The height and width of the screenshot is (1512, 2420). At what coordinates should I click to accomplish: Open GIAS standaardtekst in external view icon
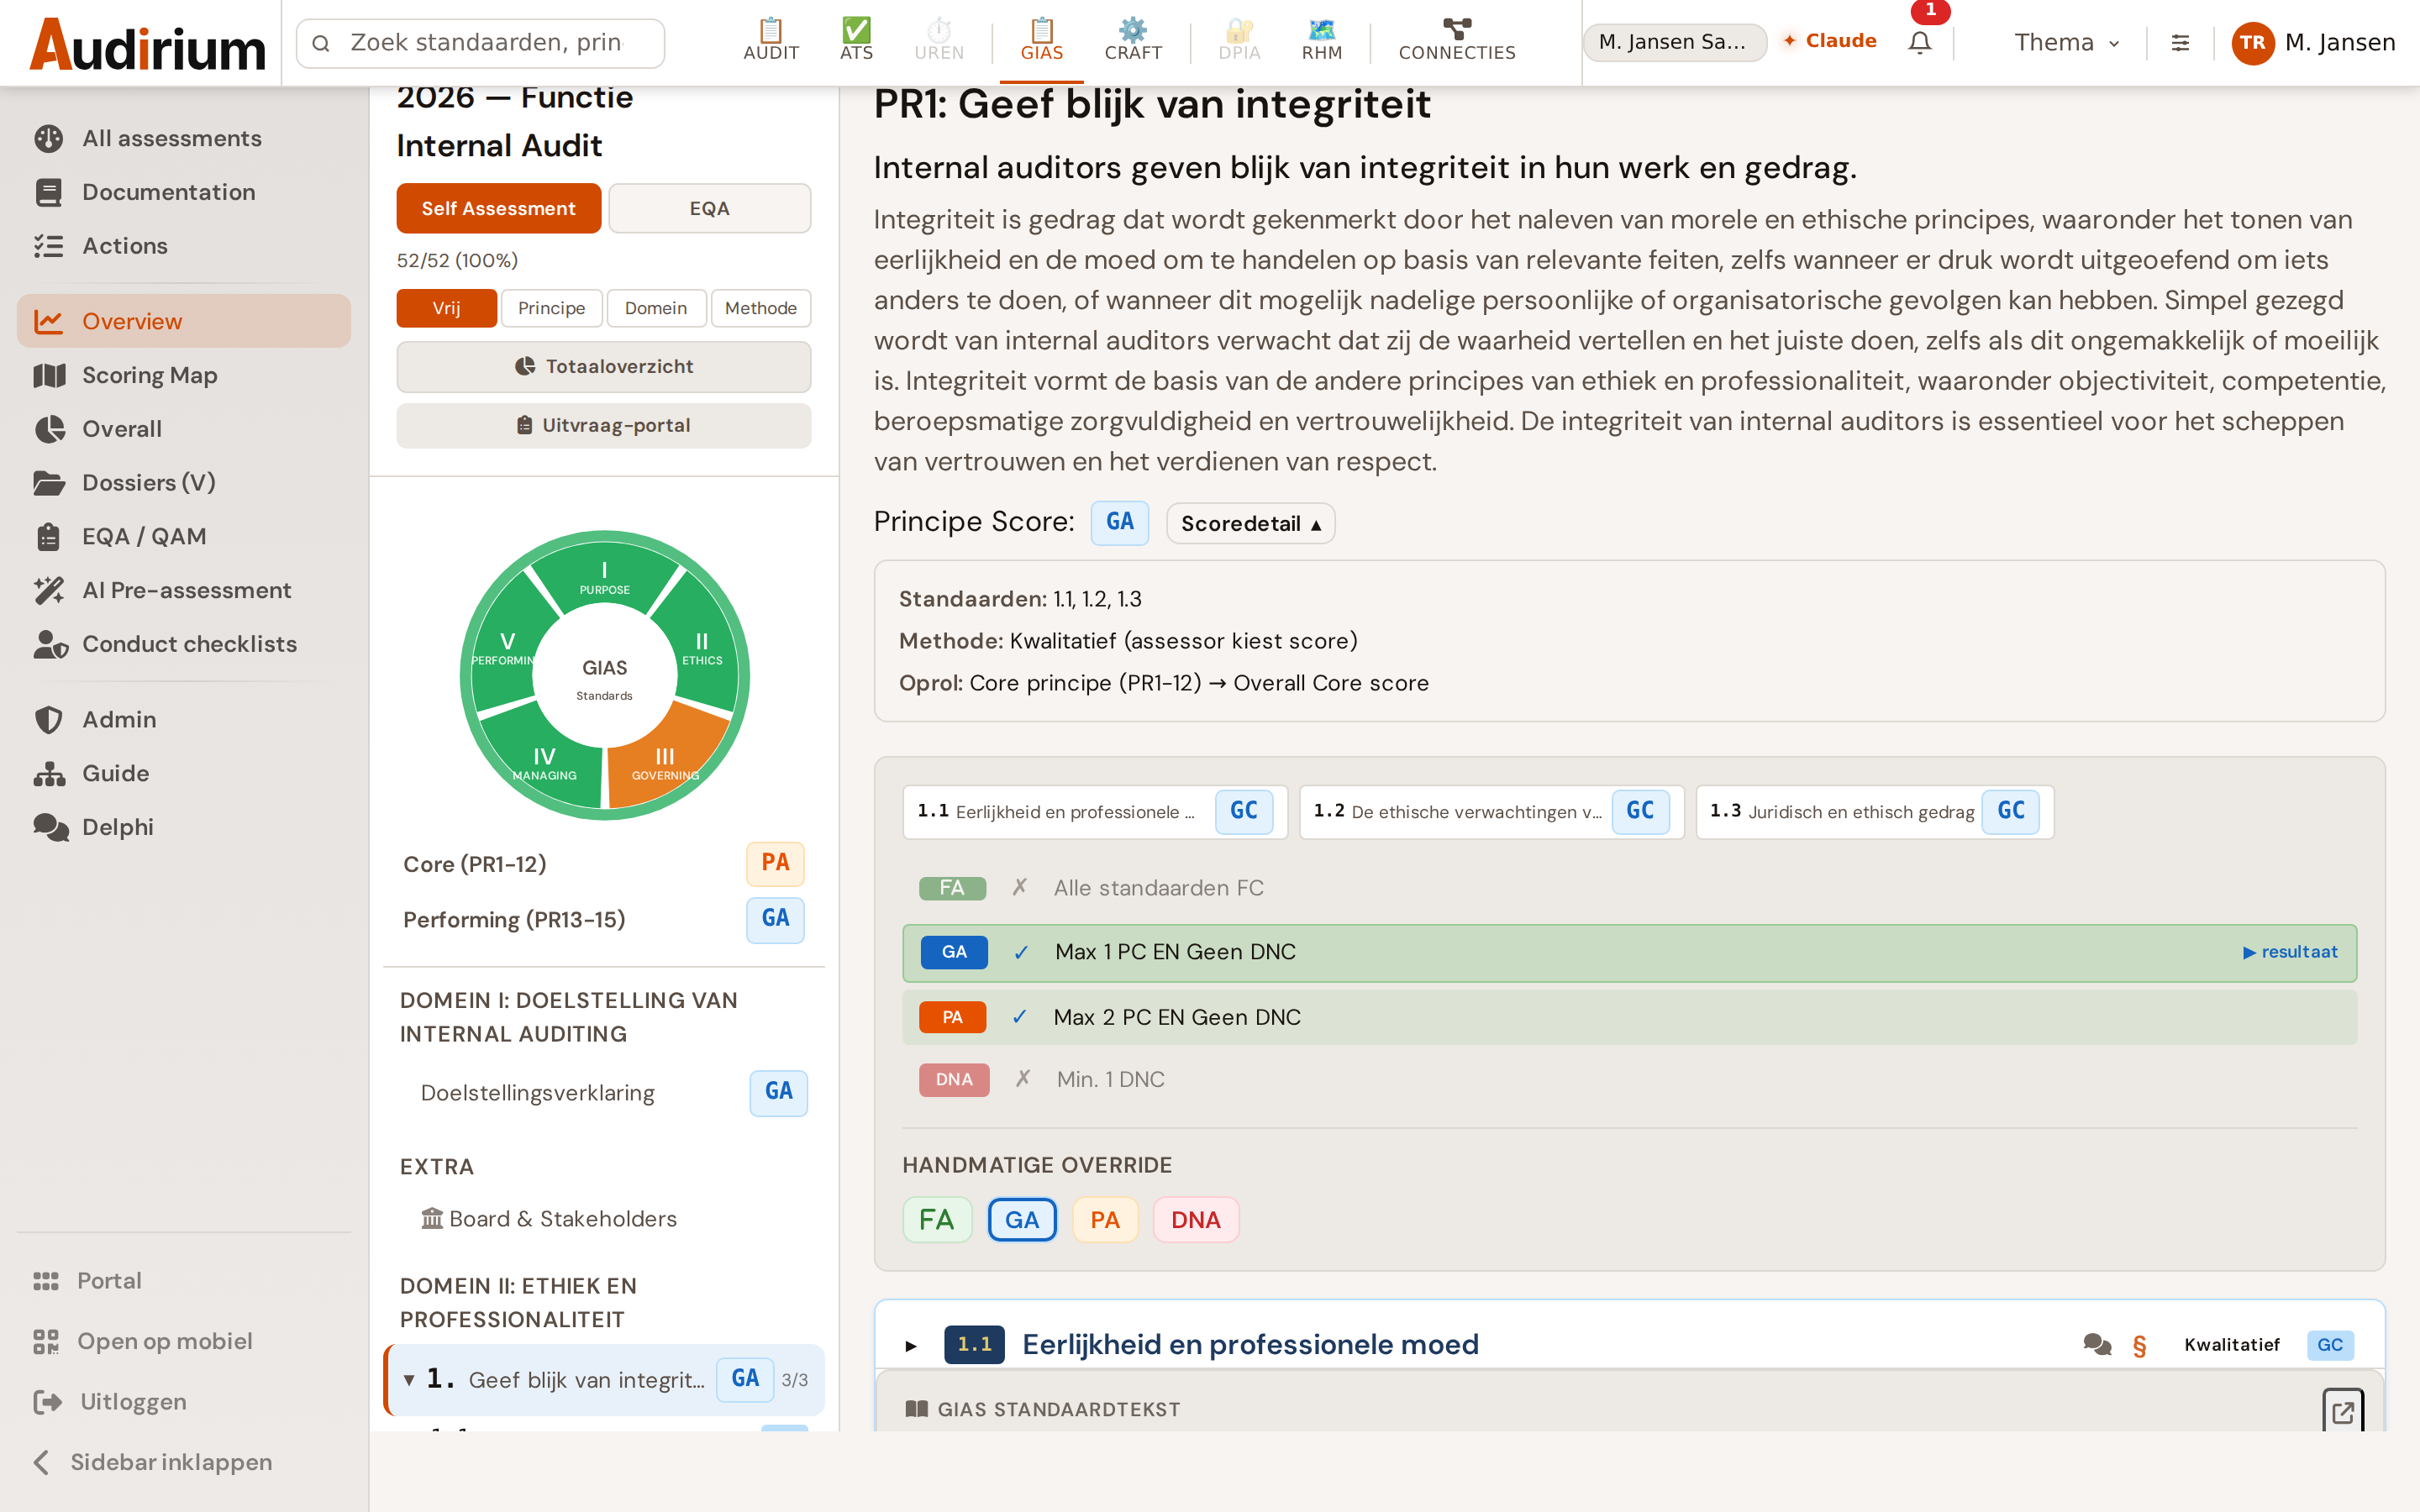tap(2342, 1410)
